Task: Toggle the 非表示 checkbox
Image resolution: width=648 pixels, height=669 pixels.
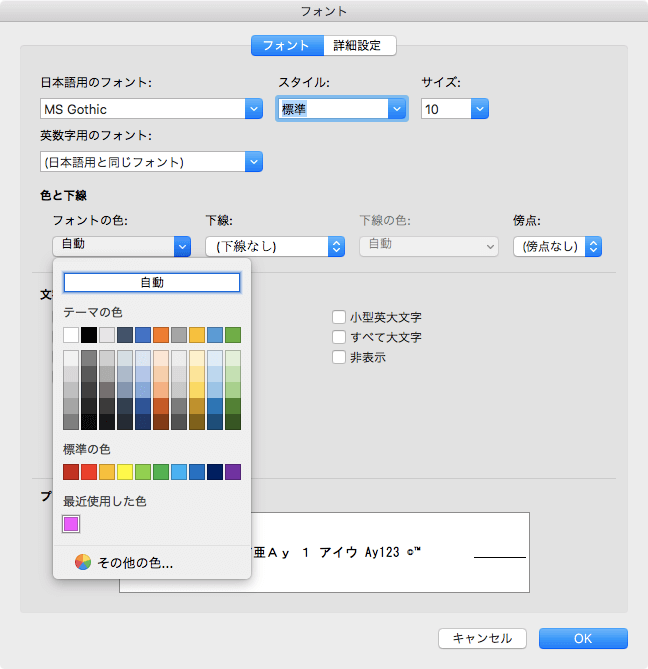Action: [339, 357]
